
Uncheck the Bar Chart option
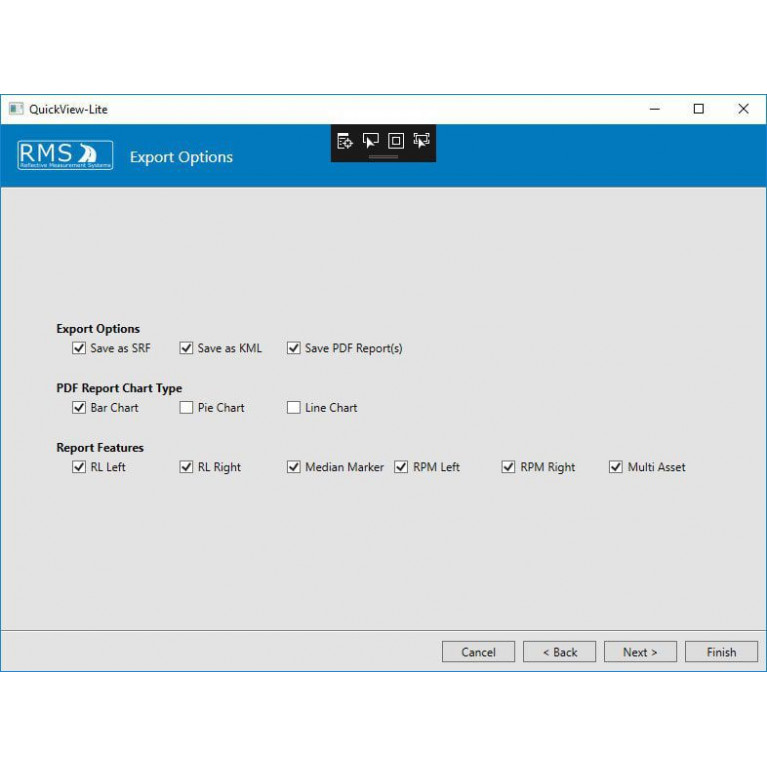click(79, 408)
